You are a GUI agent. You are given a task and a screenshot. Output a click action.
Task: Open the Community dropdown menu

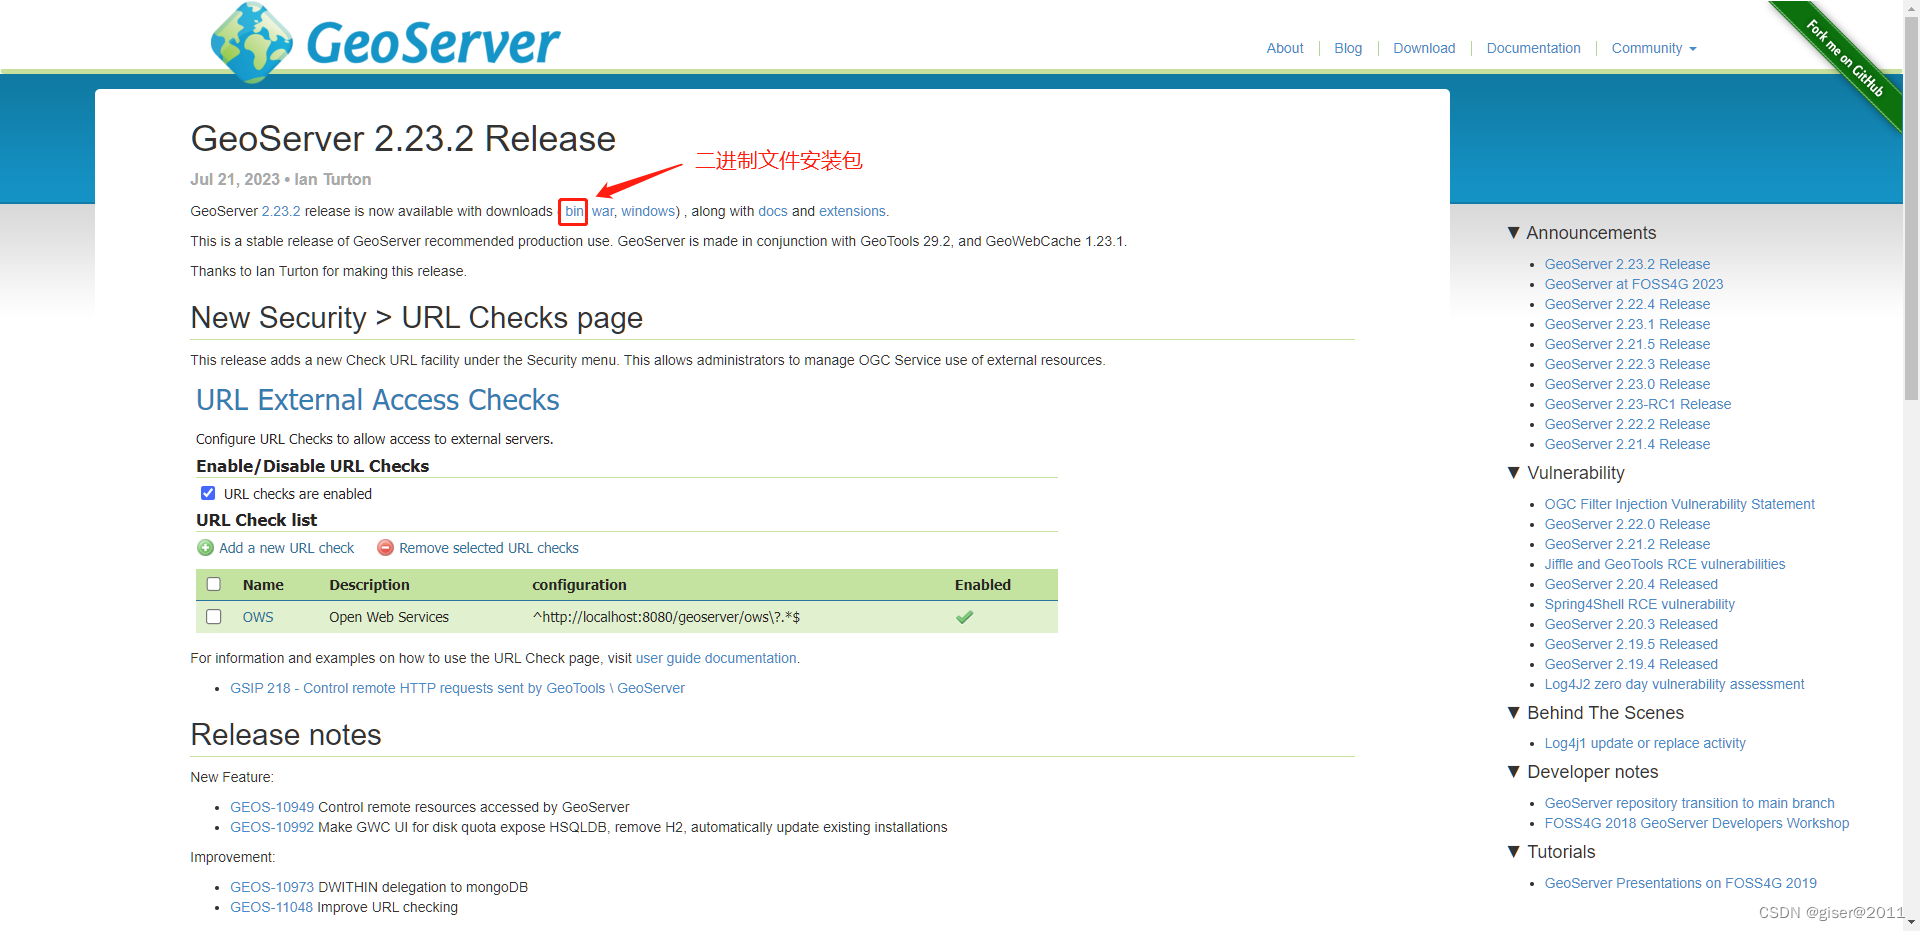click(1653, 48)
